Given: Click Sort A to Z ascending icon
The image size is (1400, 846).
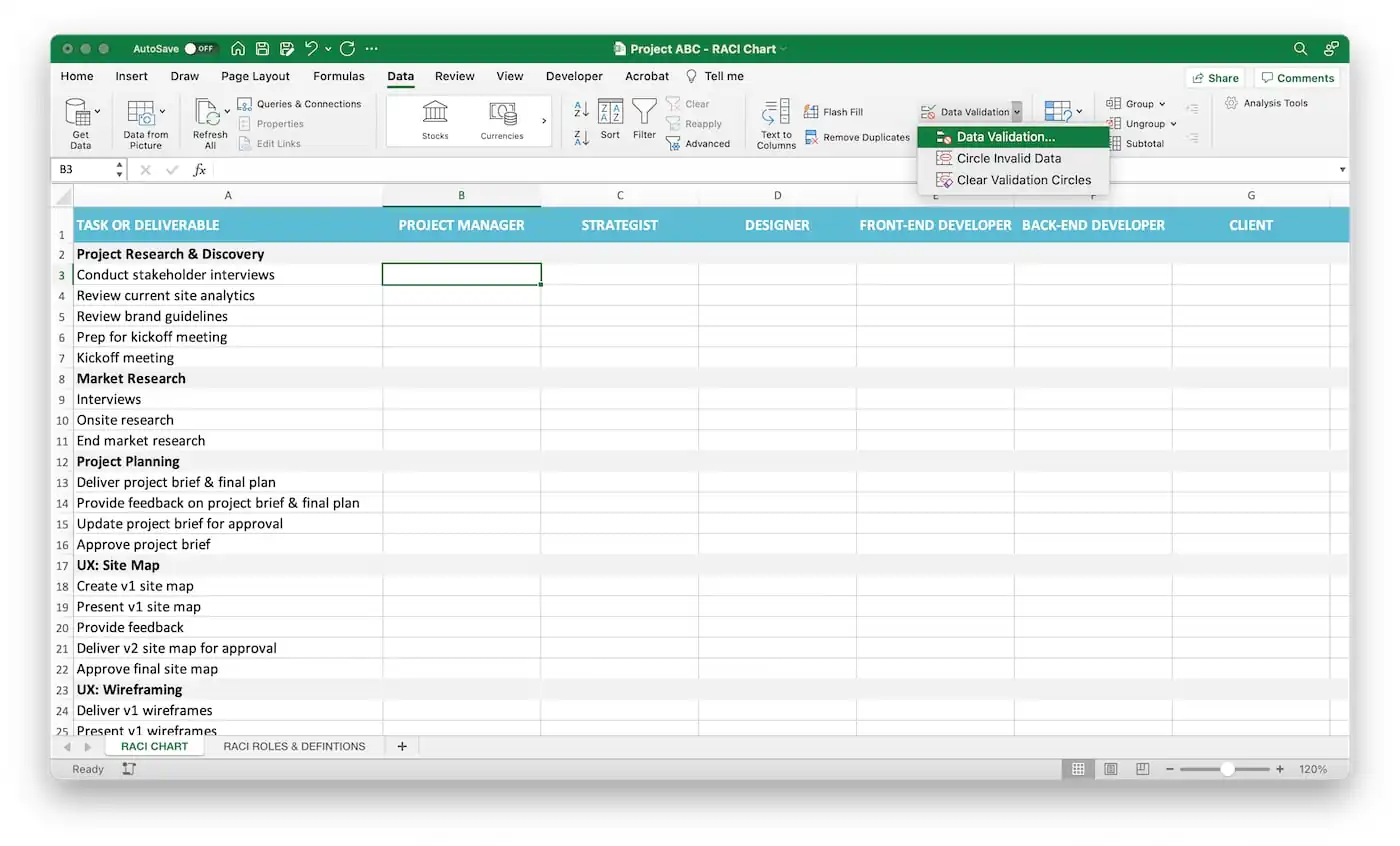Looking at the screenshot, I should tap(582, 110).
